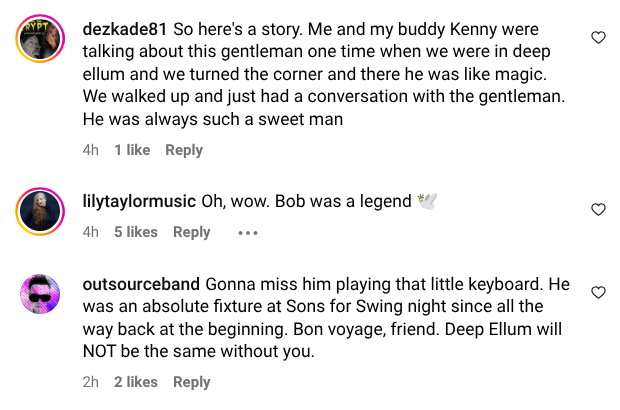View who liked dezkade81's comment (1 like)
The width and height of the screenshot is (620, 410).
click(132, 150)
